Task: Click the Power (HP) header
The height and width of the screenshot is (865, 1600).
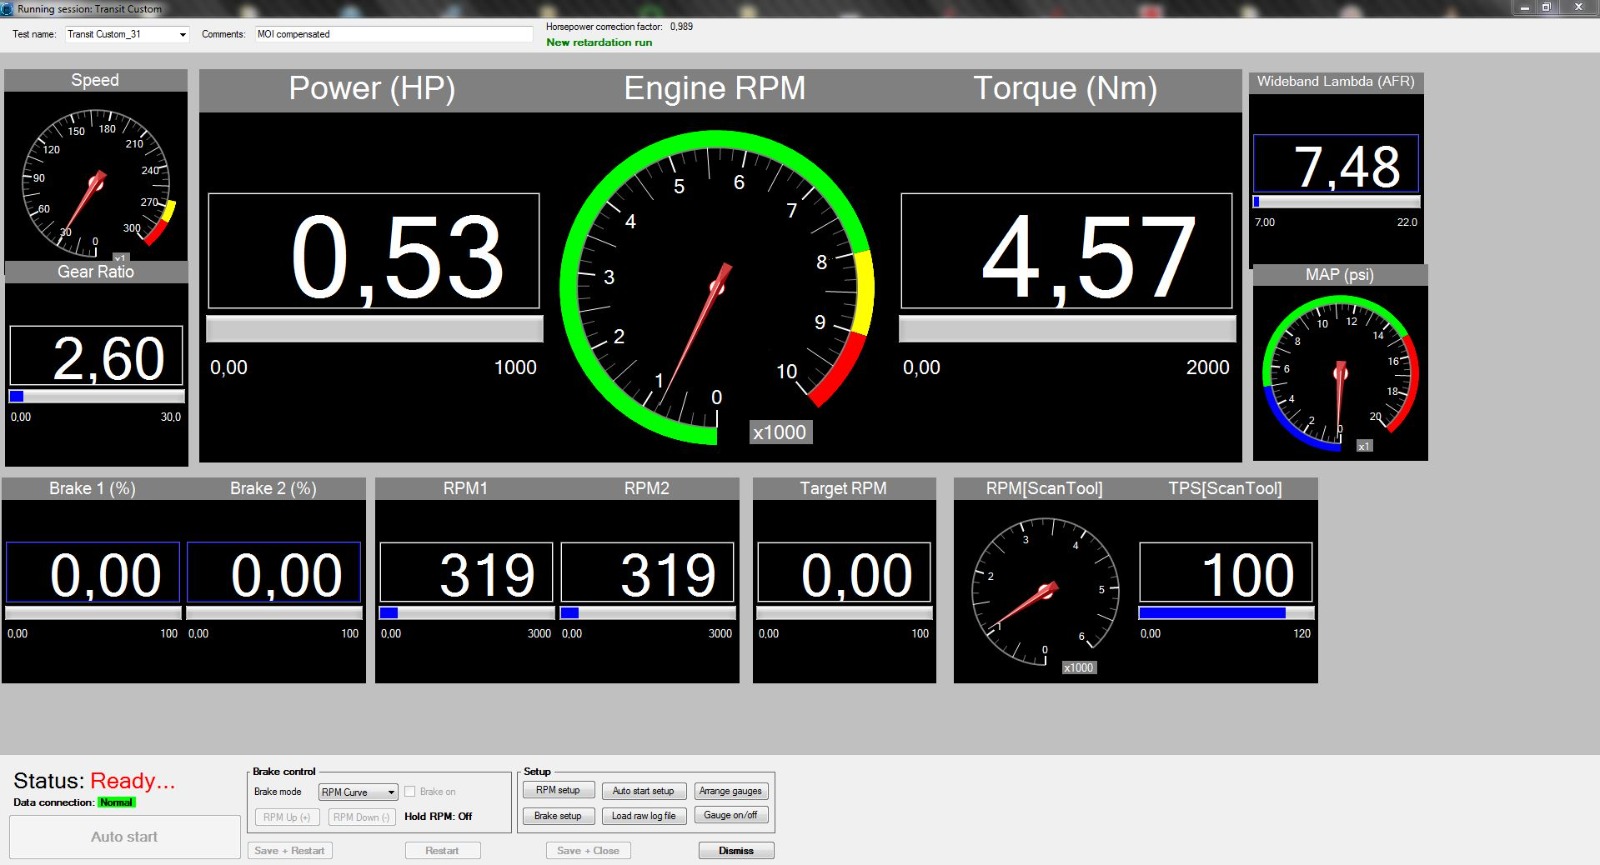Action: coord(372,89)
